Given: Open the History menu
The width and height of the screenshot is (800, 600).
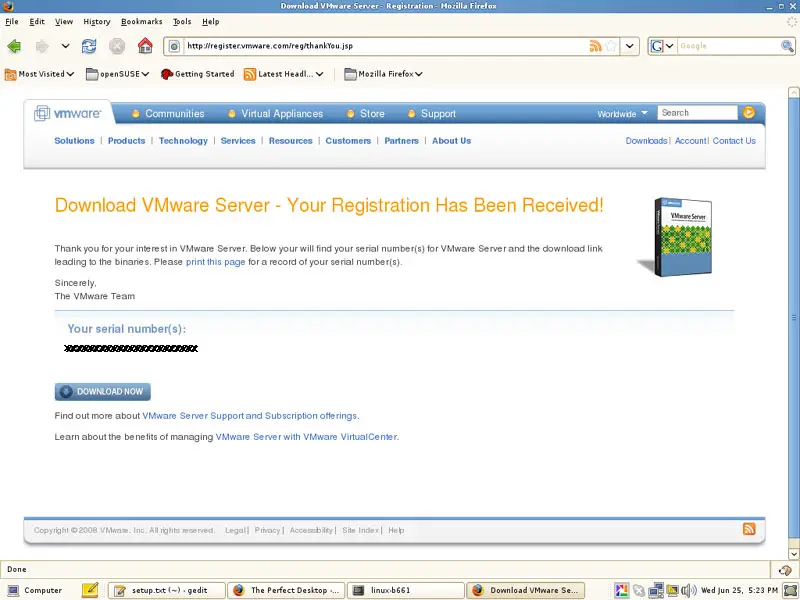Looking at the screenshot, I should coord(97,21).
